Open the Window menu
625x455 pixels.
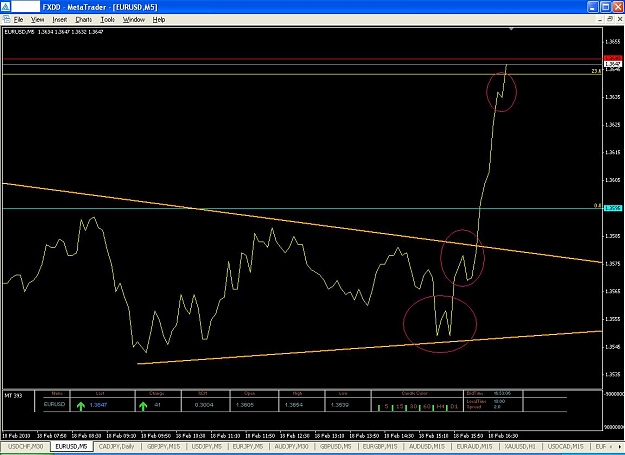[134, 20]
